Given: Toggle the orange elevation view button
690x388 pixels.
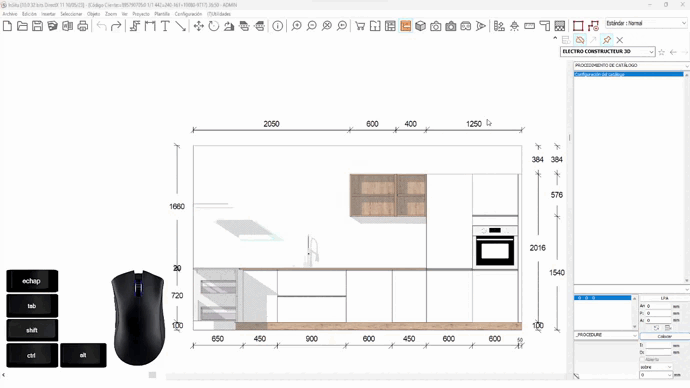Looking at the screenshot, I should point(405,26).
